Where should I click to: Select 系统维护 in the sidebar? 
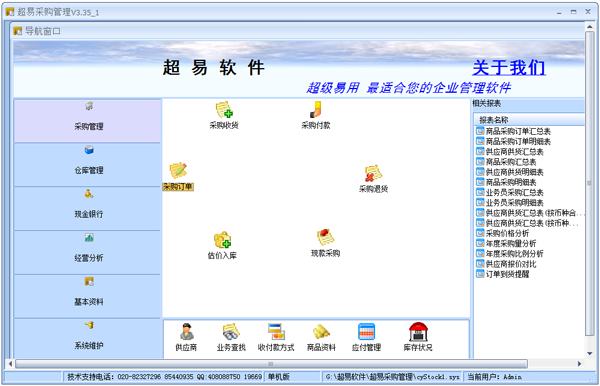pyautogui.click(x=88, y=339)
